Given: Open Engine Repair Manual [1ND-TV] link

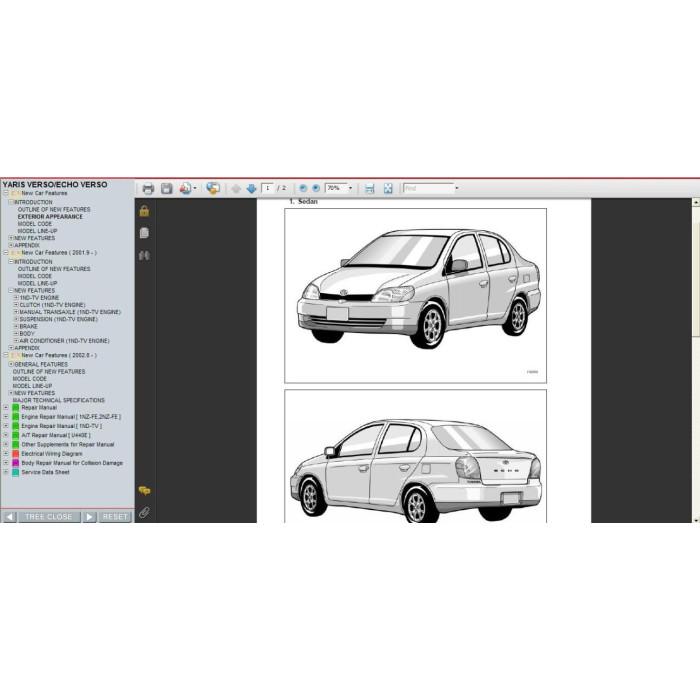Looking at the screenshot, I should click(62, 426).
